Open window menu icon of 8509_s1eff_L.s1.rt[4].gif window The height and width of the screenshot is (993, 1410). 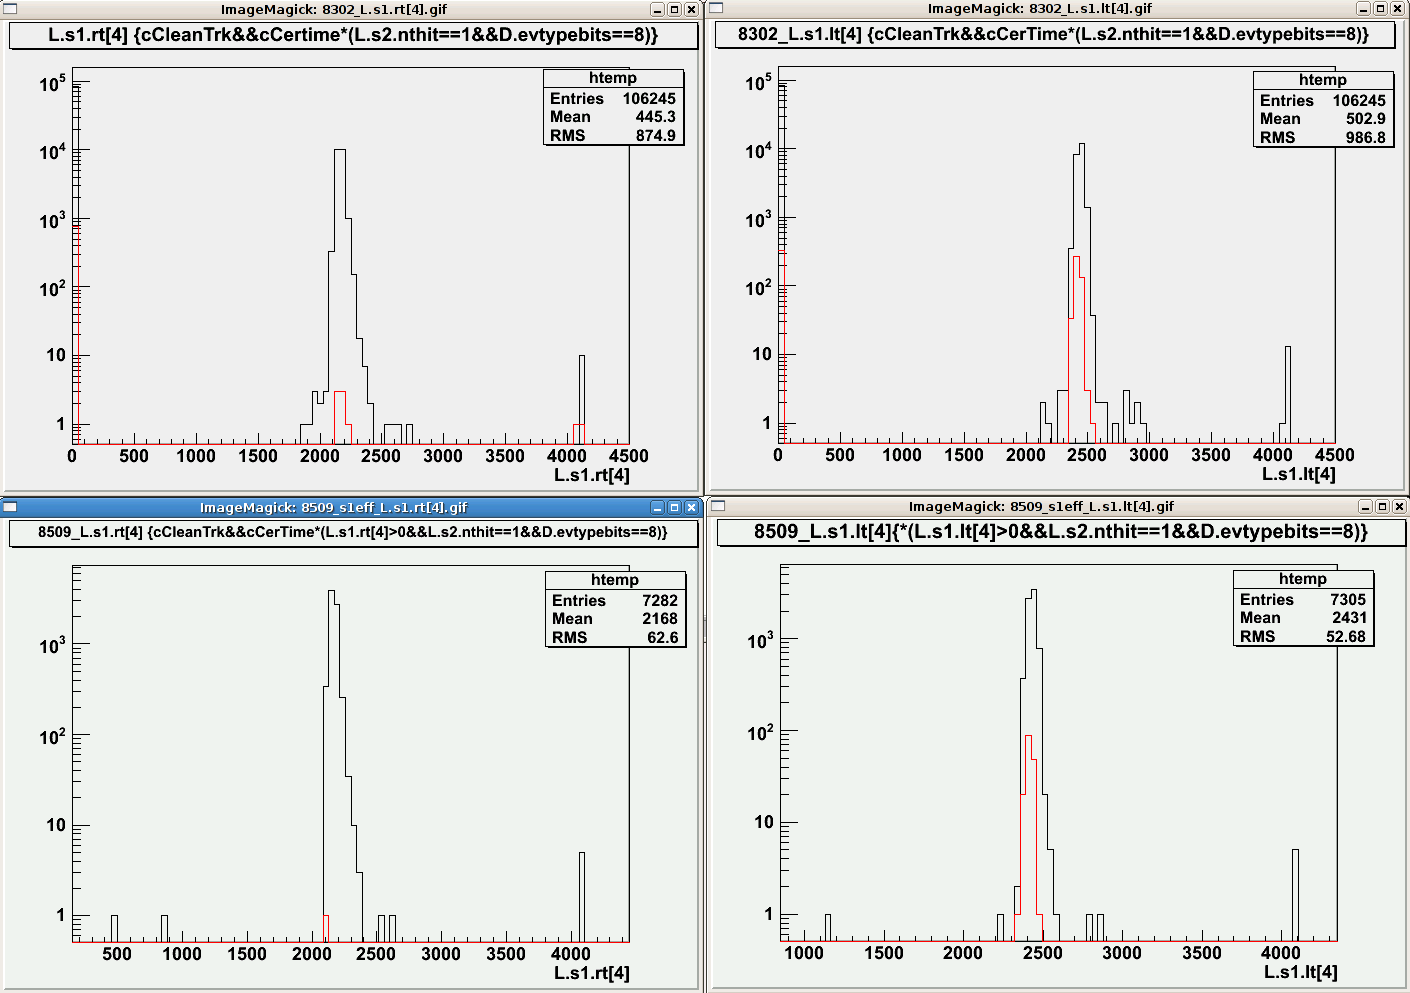tap(11, 507)
